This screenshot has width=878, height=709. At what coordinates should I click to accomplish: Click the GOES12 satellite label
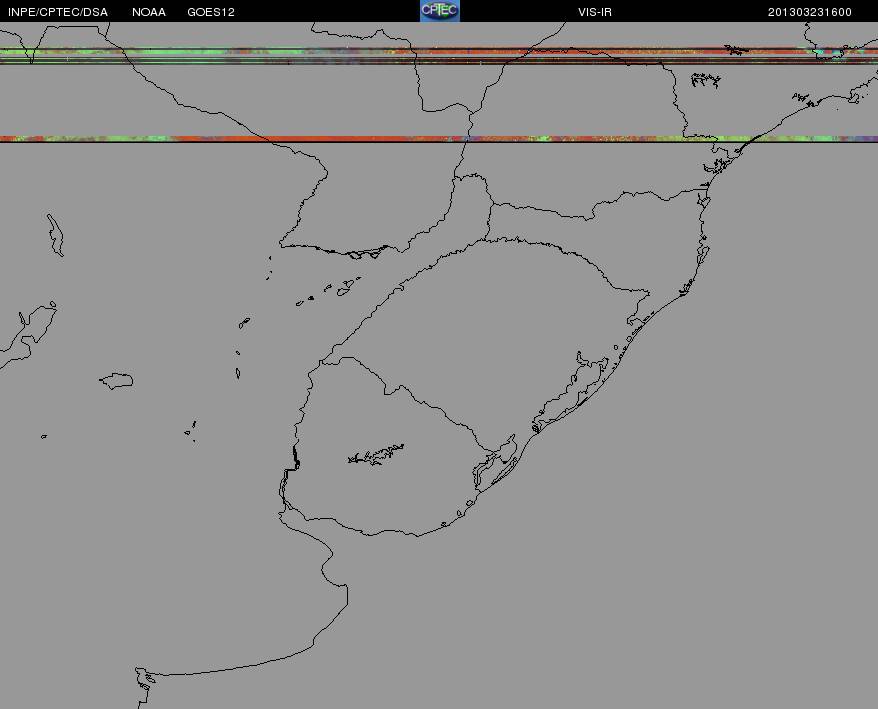click(211, 12)
